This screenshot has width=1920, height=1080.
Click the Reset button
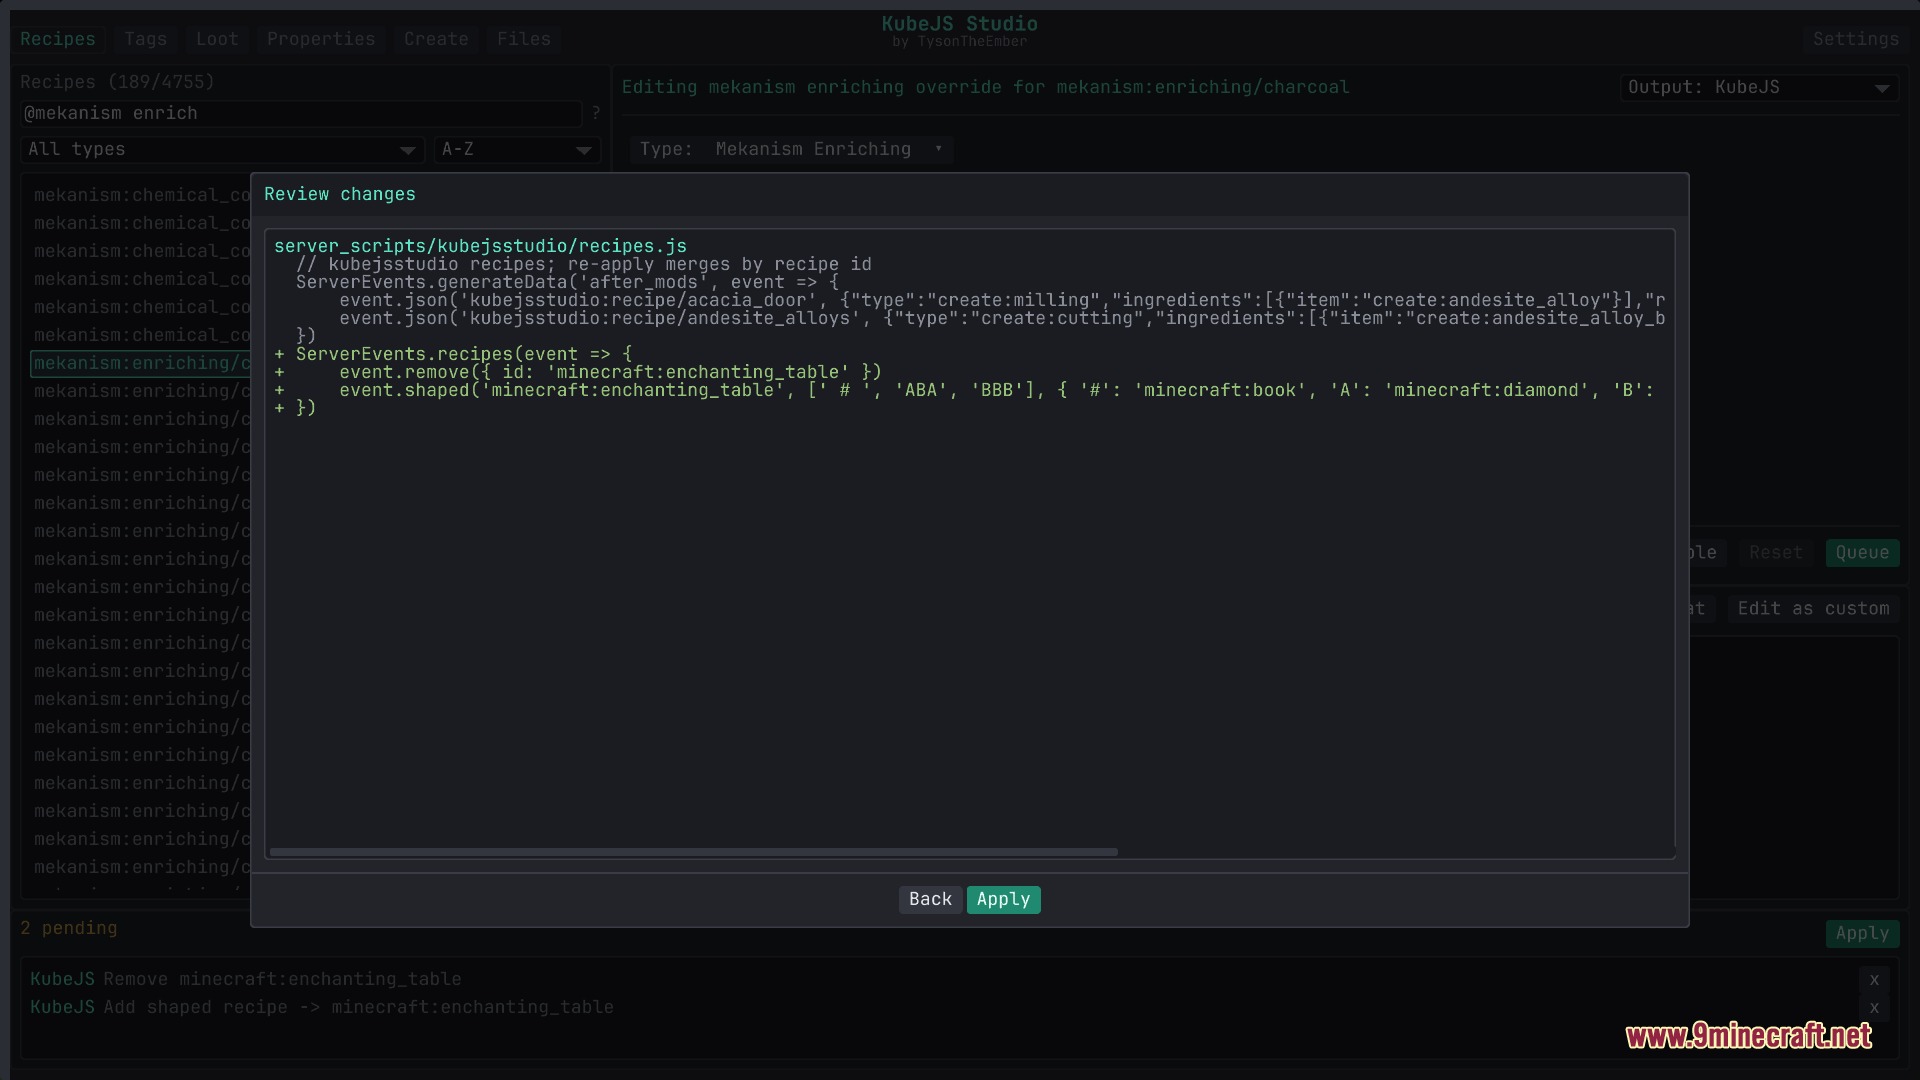[x=1775, y=552]
